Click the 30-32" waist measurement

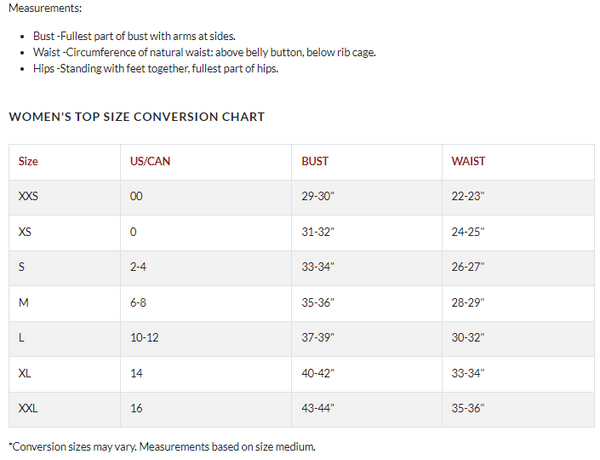tap(468, 338)
